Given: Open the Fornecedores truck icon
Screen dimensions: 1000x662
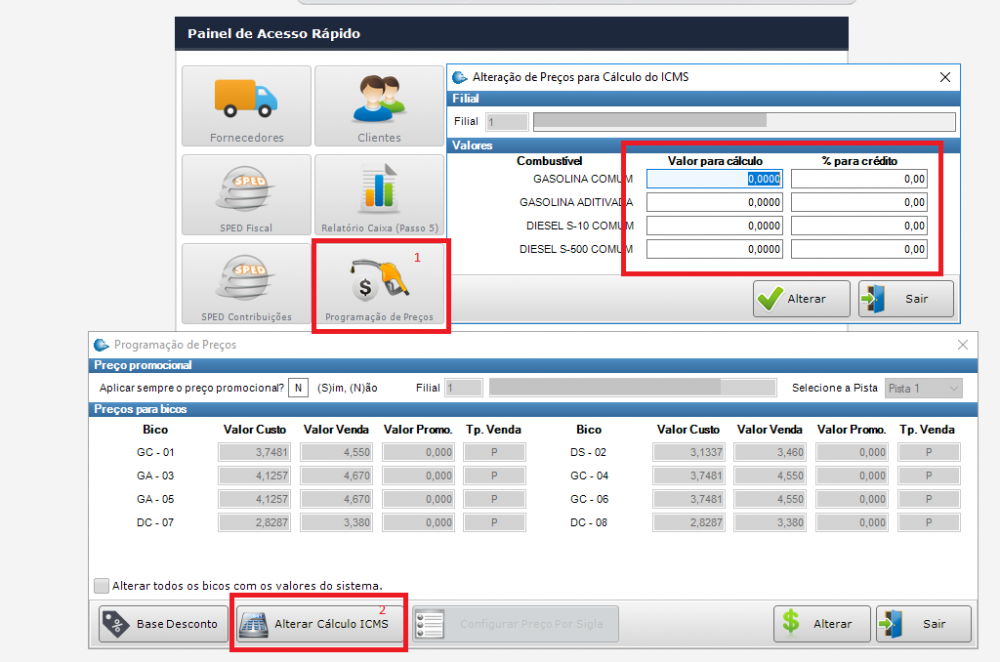Looking at the screenshot, I should tap(246, 106).
